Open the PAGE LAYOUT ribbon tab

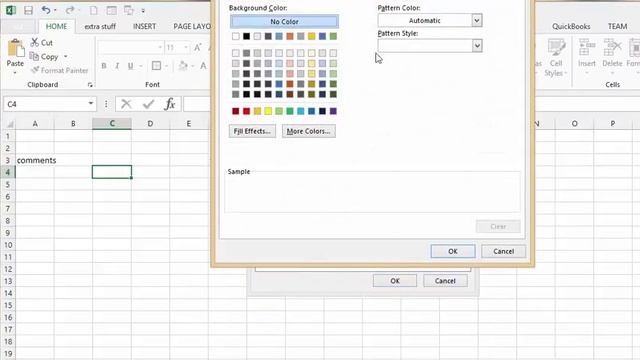click(x=191, y=26)
